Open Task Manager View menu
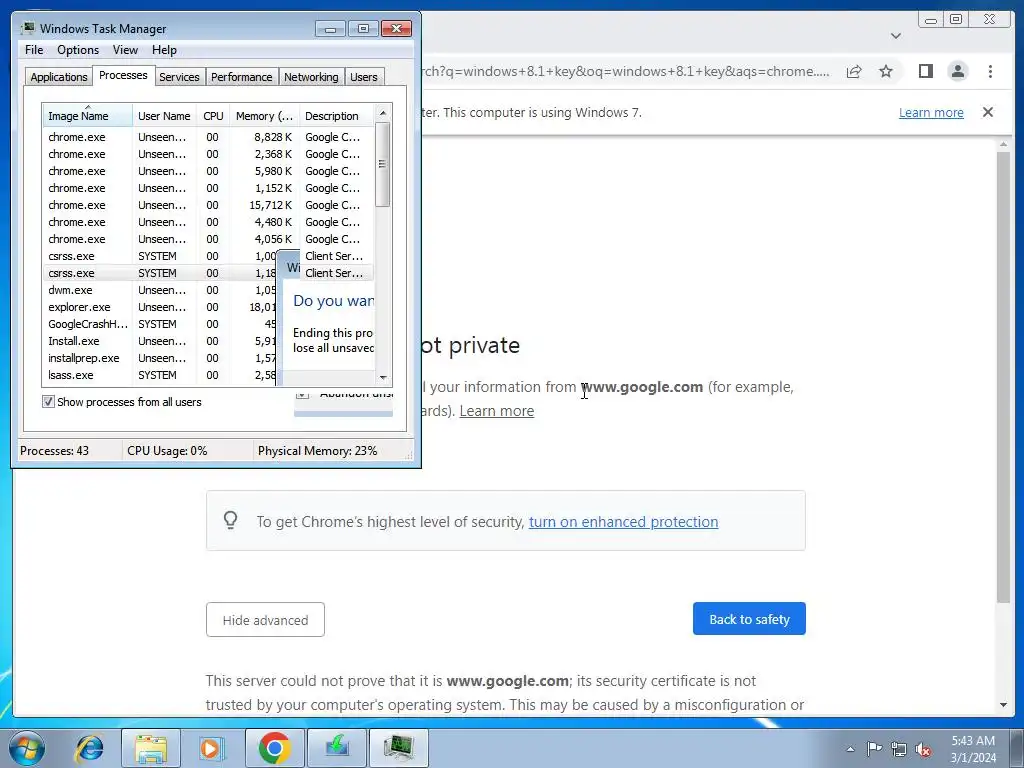The image size is (1024, 768). [125, 50]
